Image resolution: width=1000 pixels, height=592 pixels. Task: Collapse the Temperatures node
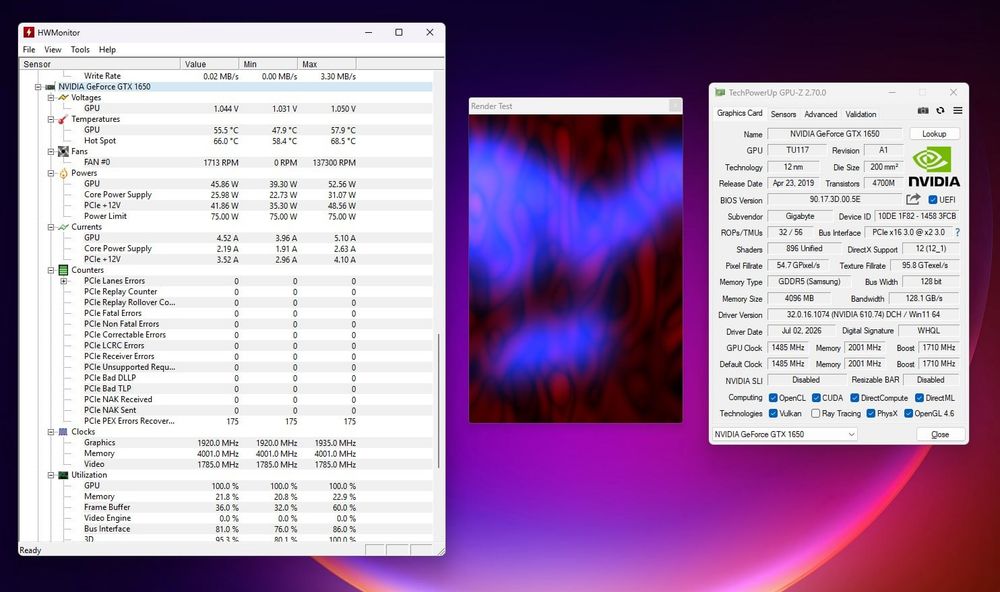point(50,119)
